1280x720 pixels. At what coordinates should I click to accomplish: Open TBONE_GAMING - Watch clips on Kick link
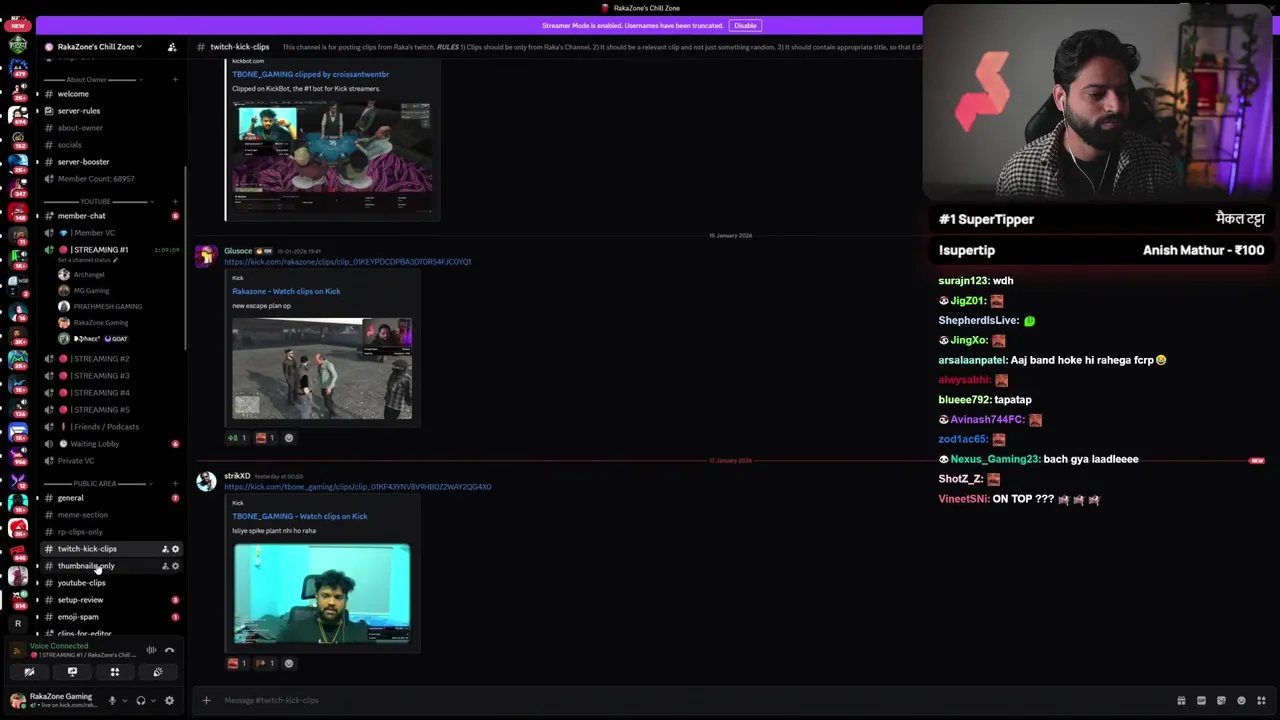tap(299, 516)
